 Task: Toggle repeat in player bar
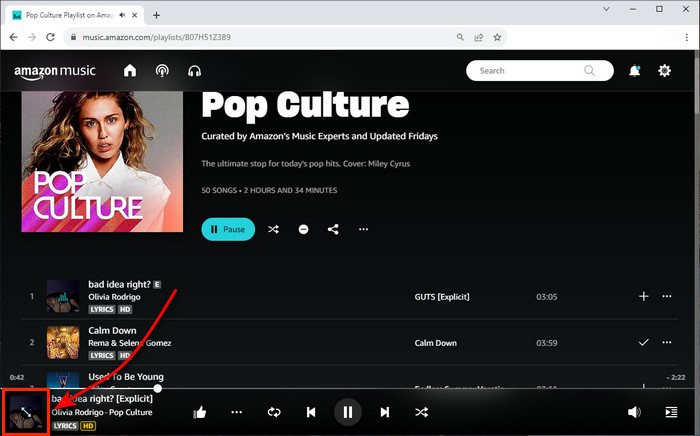(274, 412)
